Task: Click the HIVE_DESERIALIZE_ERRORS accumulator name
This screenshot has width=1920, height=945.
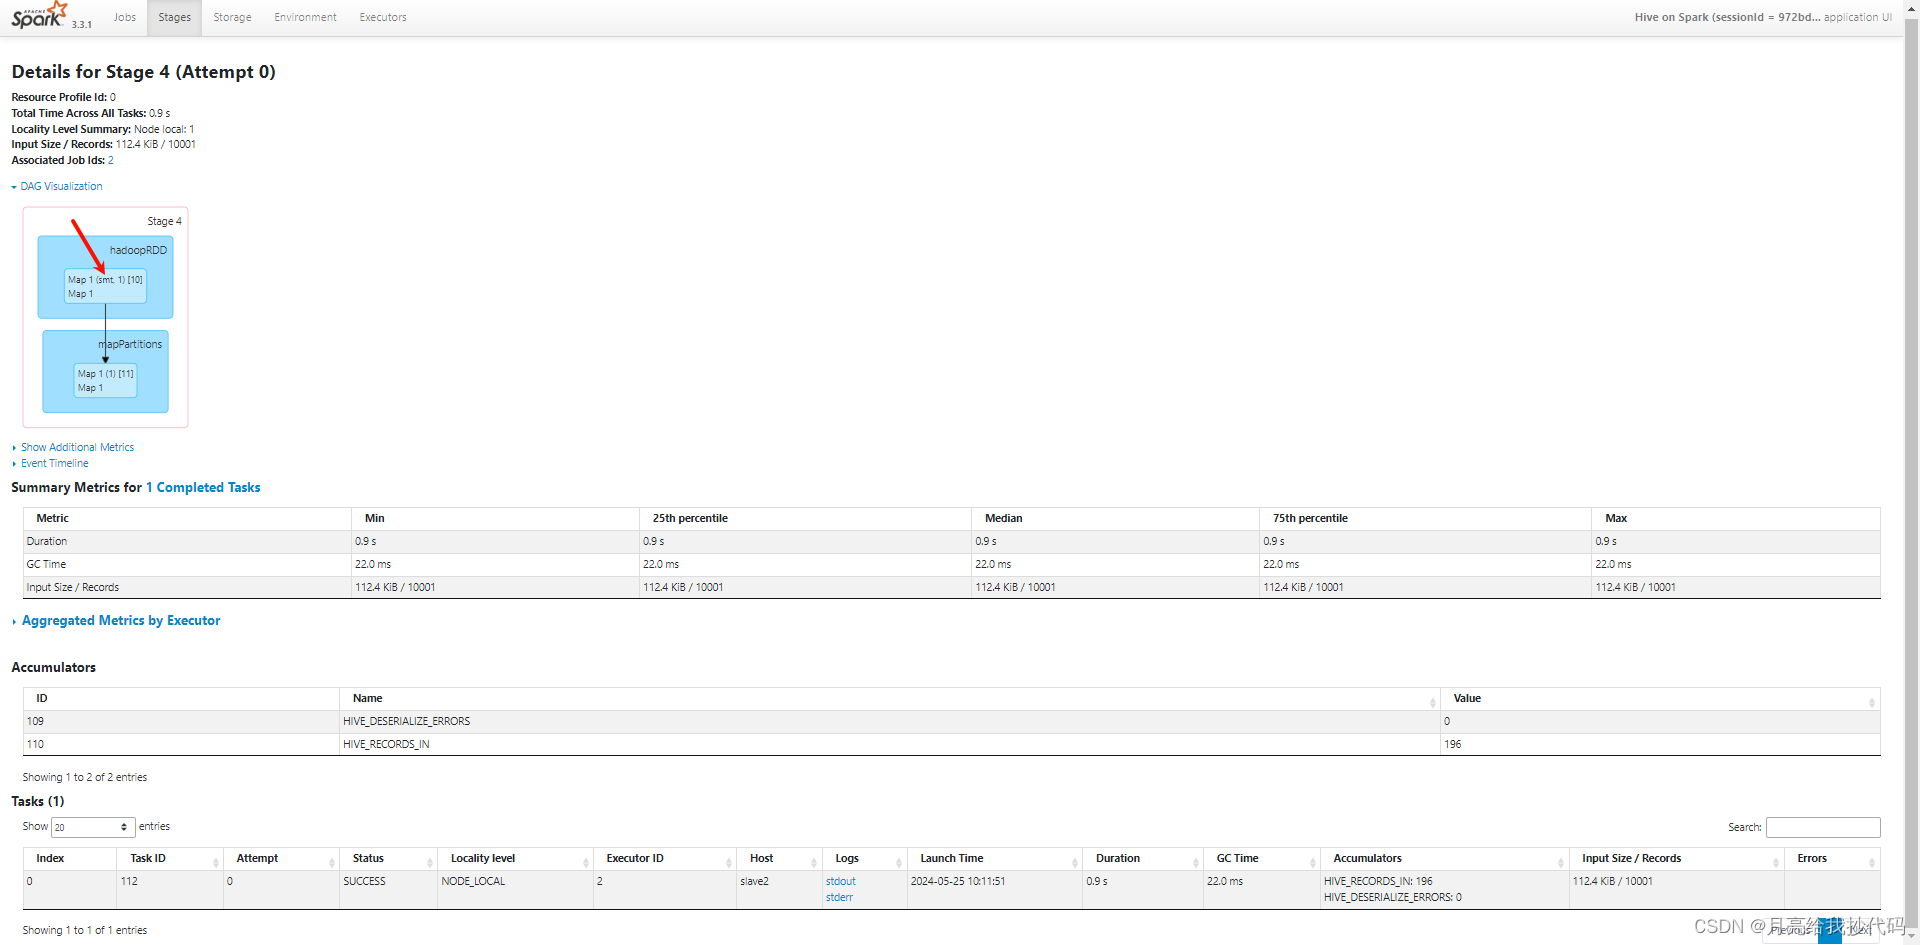Action: click(406, 721)
